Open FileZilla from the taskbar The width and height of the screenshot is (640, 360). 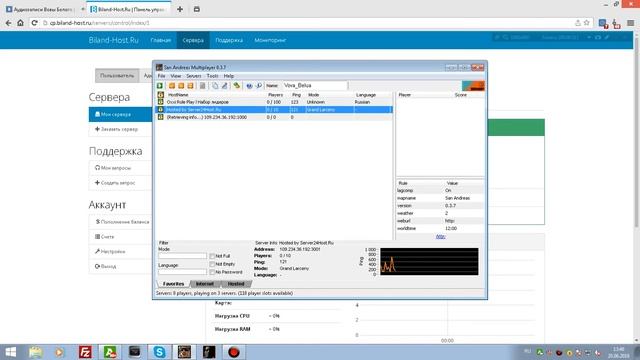(x=85, y=352)
